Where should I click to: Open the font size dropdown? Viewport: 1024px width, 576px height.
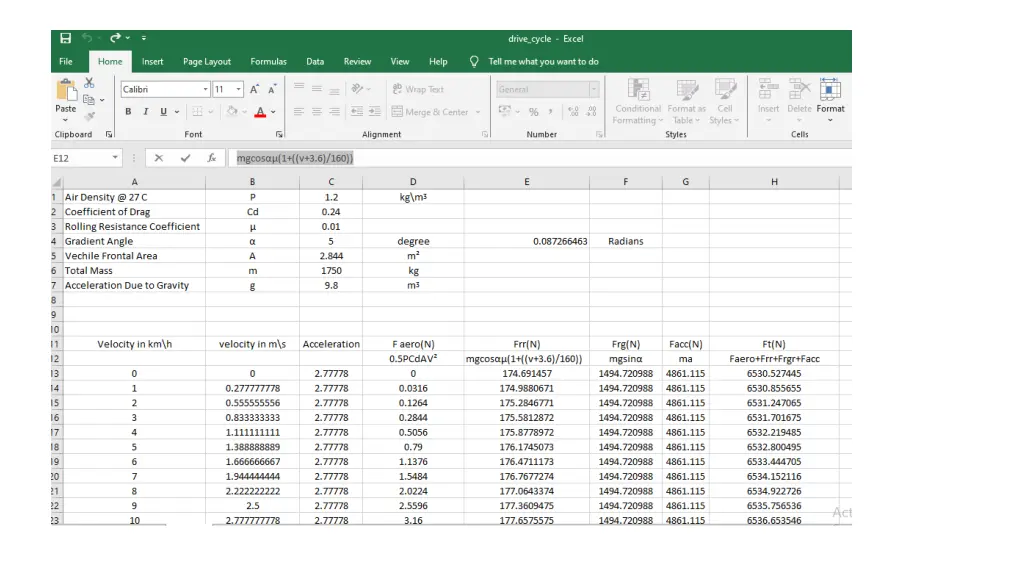(238, 89)
